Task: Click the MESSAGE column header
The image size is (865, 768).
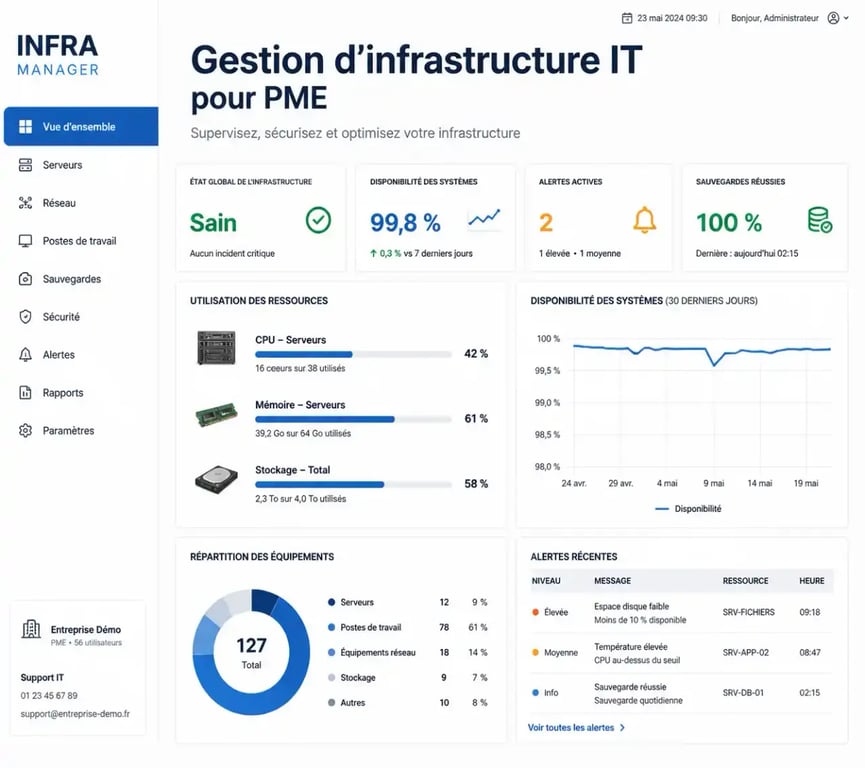Action: [612, 580]
